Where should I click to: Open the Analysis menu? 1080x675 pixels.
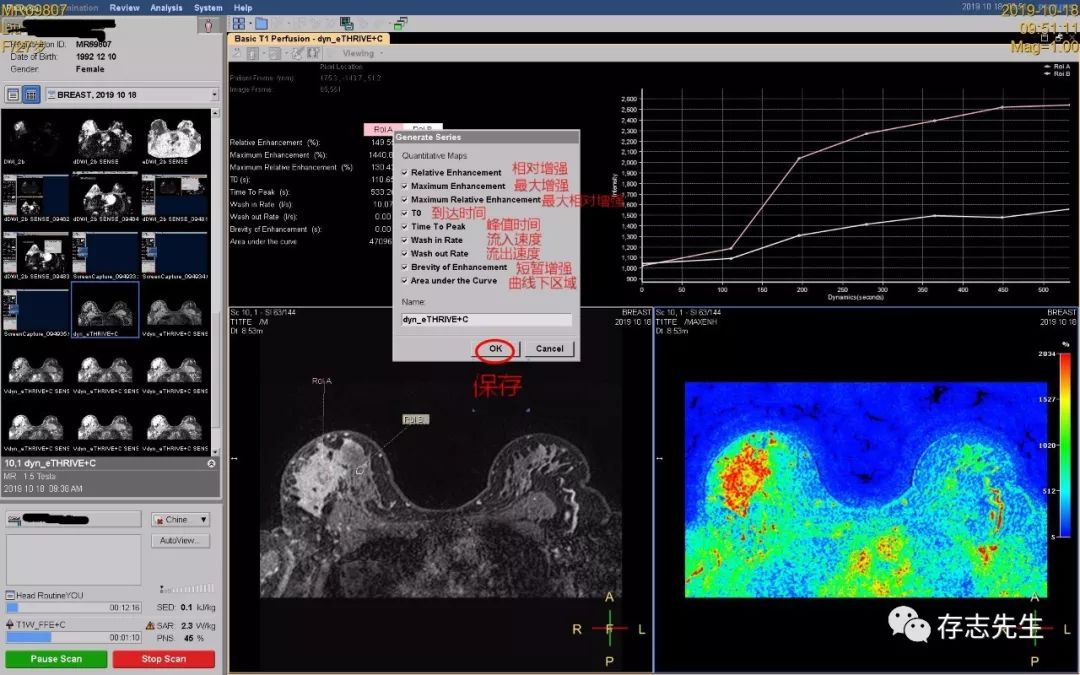(166, 7)
